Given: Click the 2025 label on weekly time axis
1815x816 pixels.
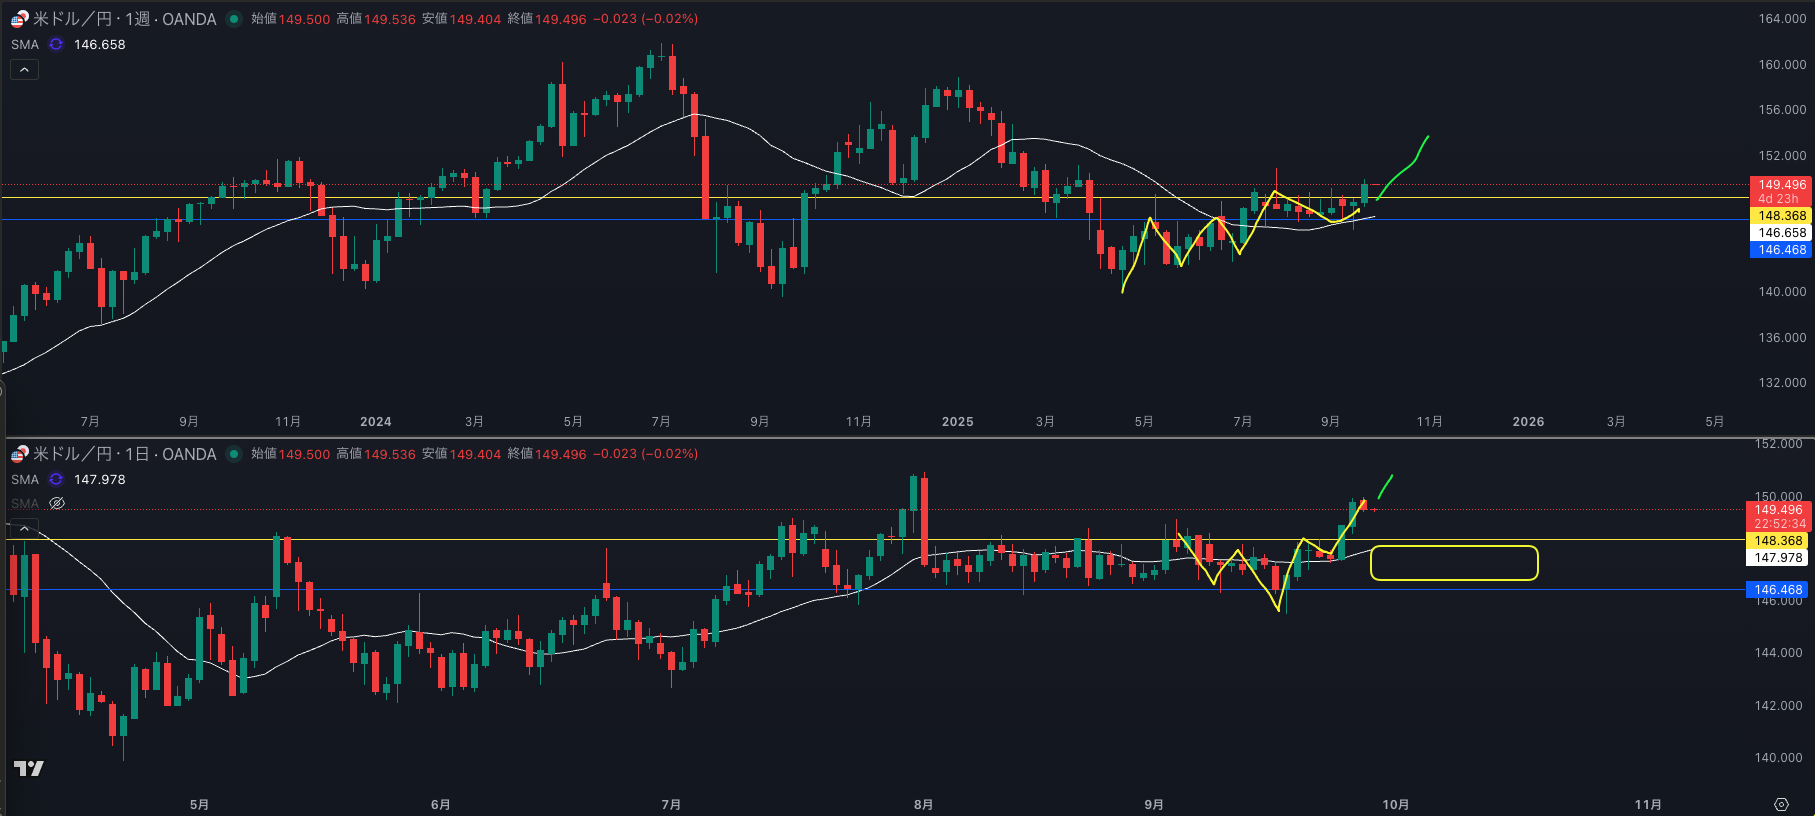Looking at the screenshot, I should pos(957,421).
